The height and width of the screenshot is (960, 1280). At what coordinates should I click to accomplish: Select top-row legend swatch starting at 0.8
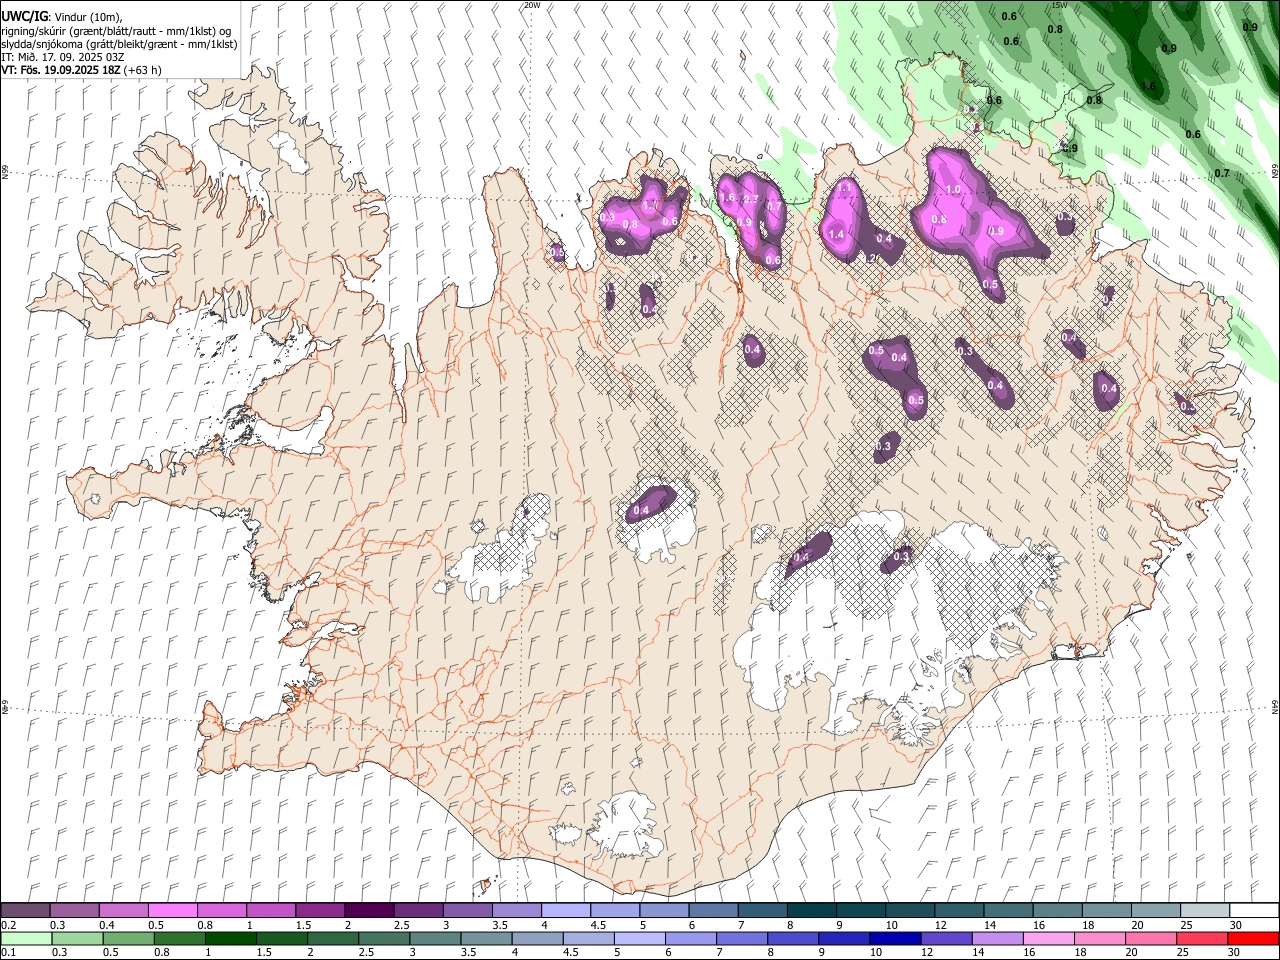click(x=221, y=911)
